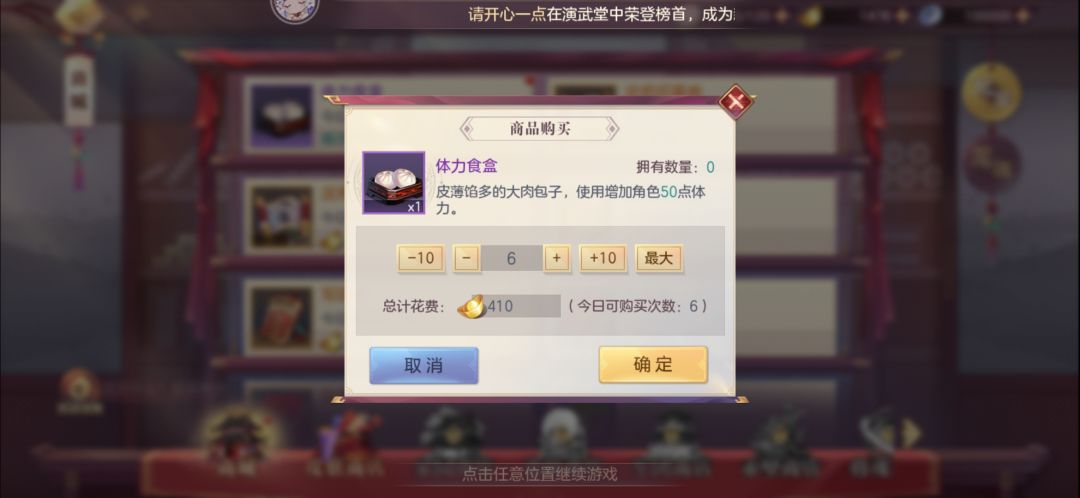1080x498 pixels.
Task: Close the purchase dialog with red X
Action: tap(736, 101)
